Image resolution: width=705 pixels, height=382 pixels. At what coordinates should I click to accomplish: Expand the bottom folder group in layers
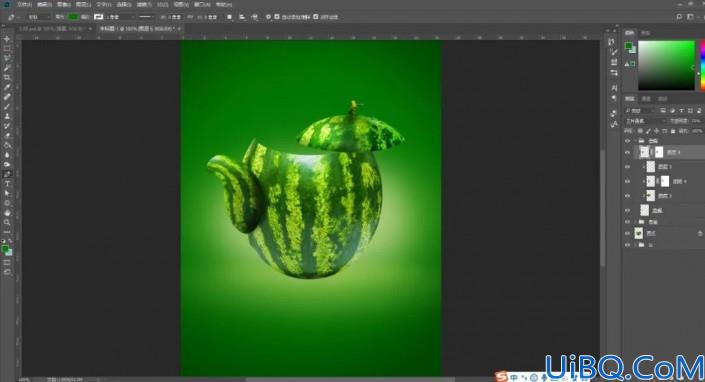tap(636, 245)
